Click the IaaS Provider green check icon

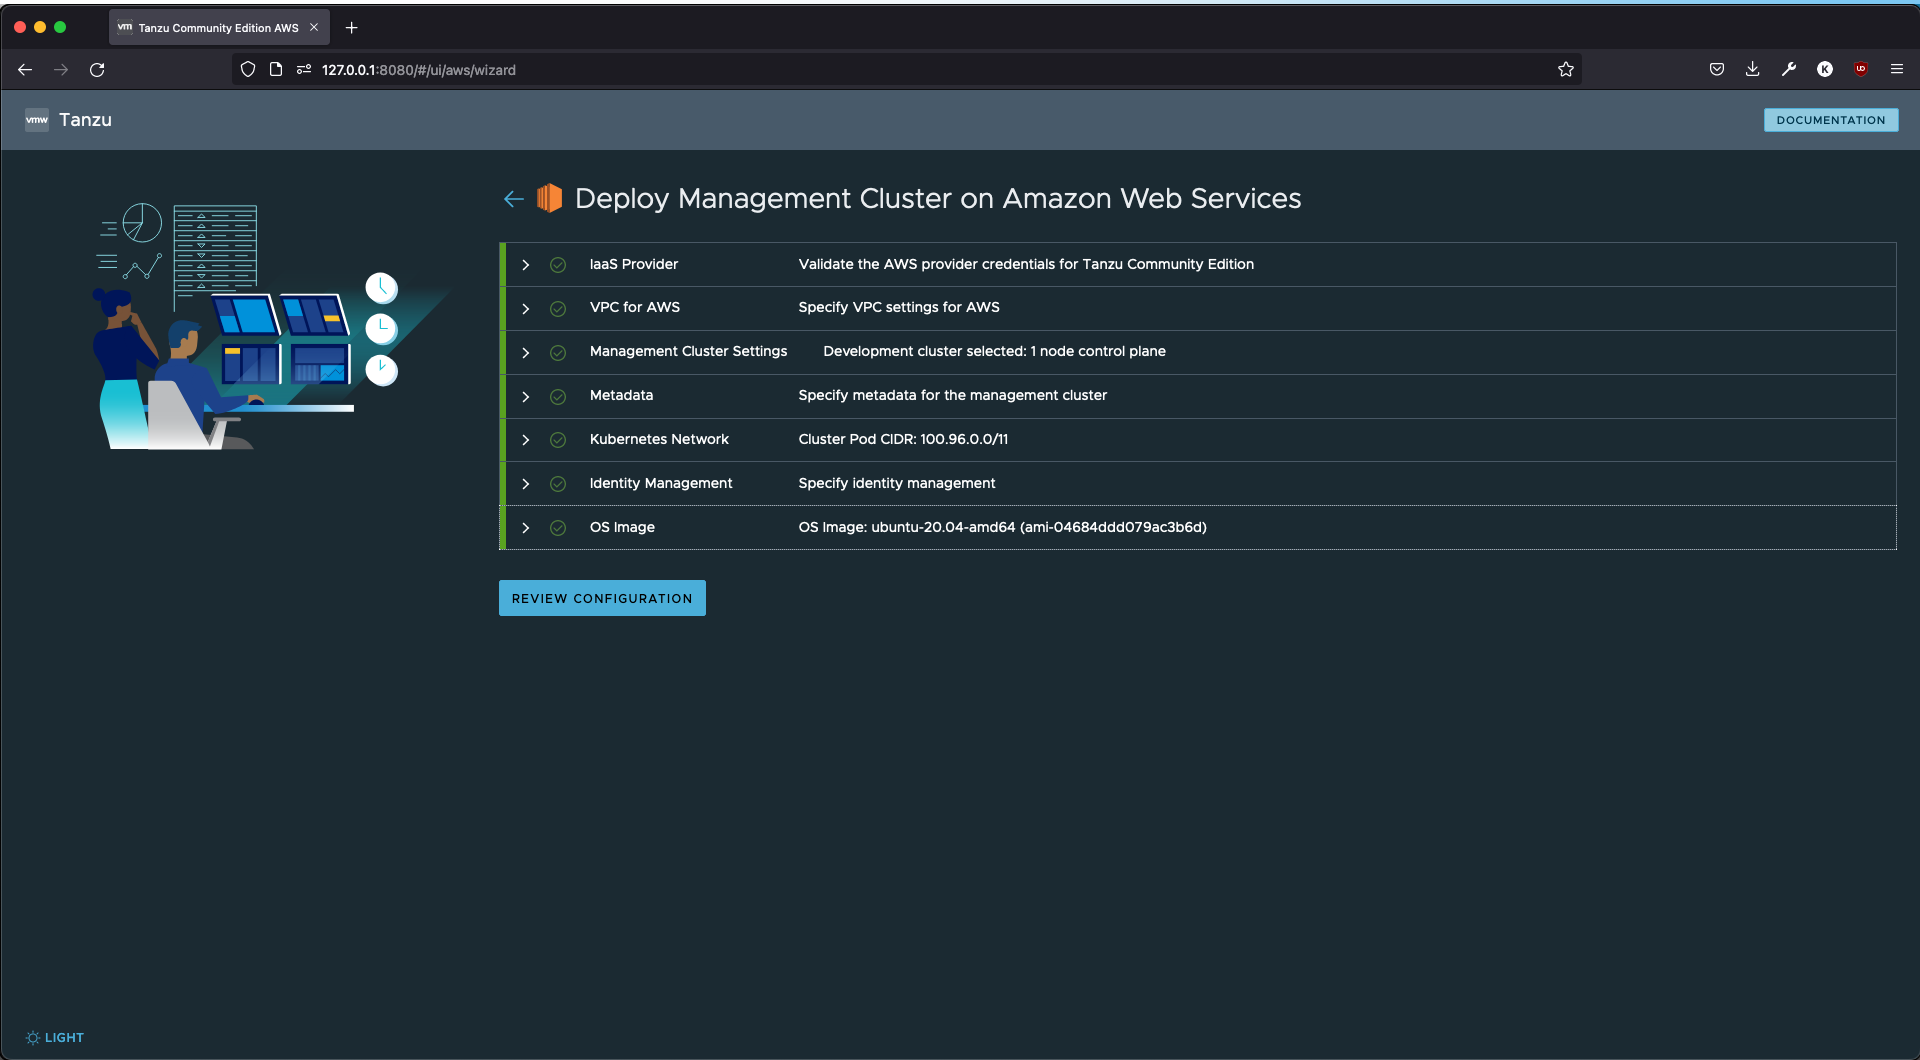(x=558, y=265)
